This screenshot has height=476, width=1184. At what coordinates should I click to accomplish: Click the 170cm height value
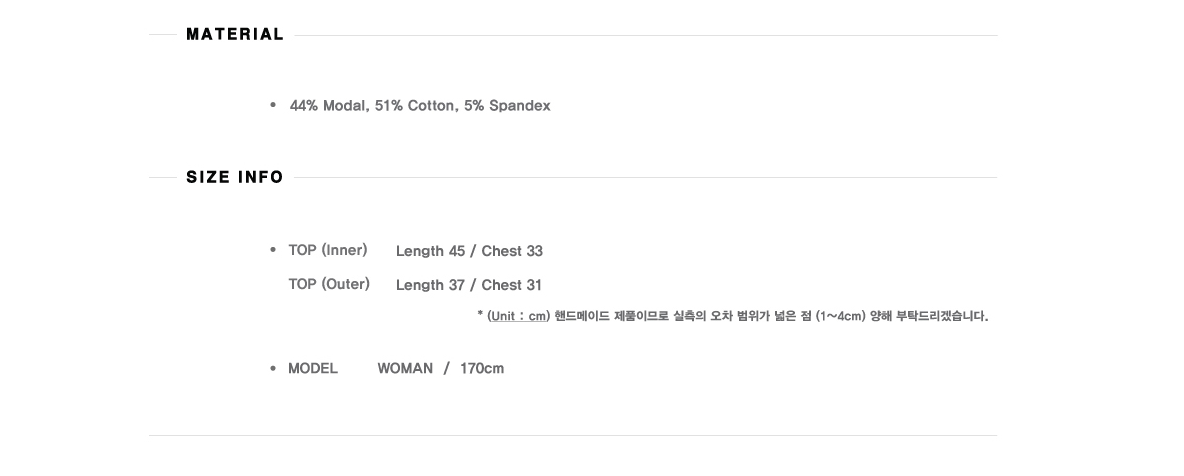click(x=482, y=369)
